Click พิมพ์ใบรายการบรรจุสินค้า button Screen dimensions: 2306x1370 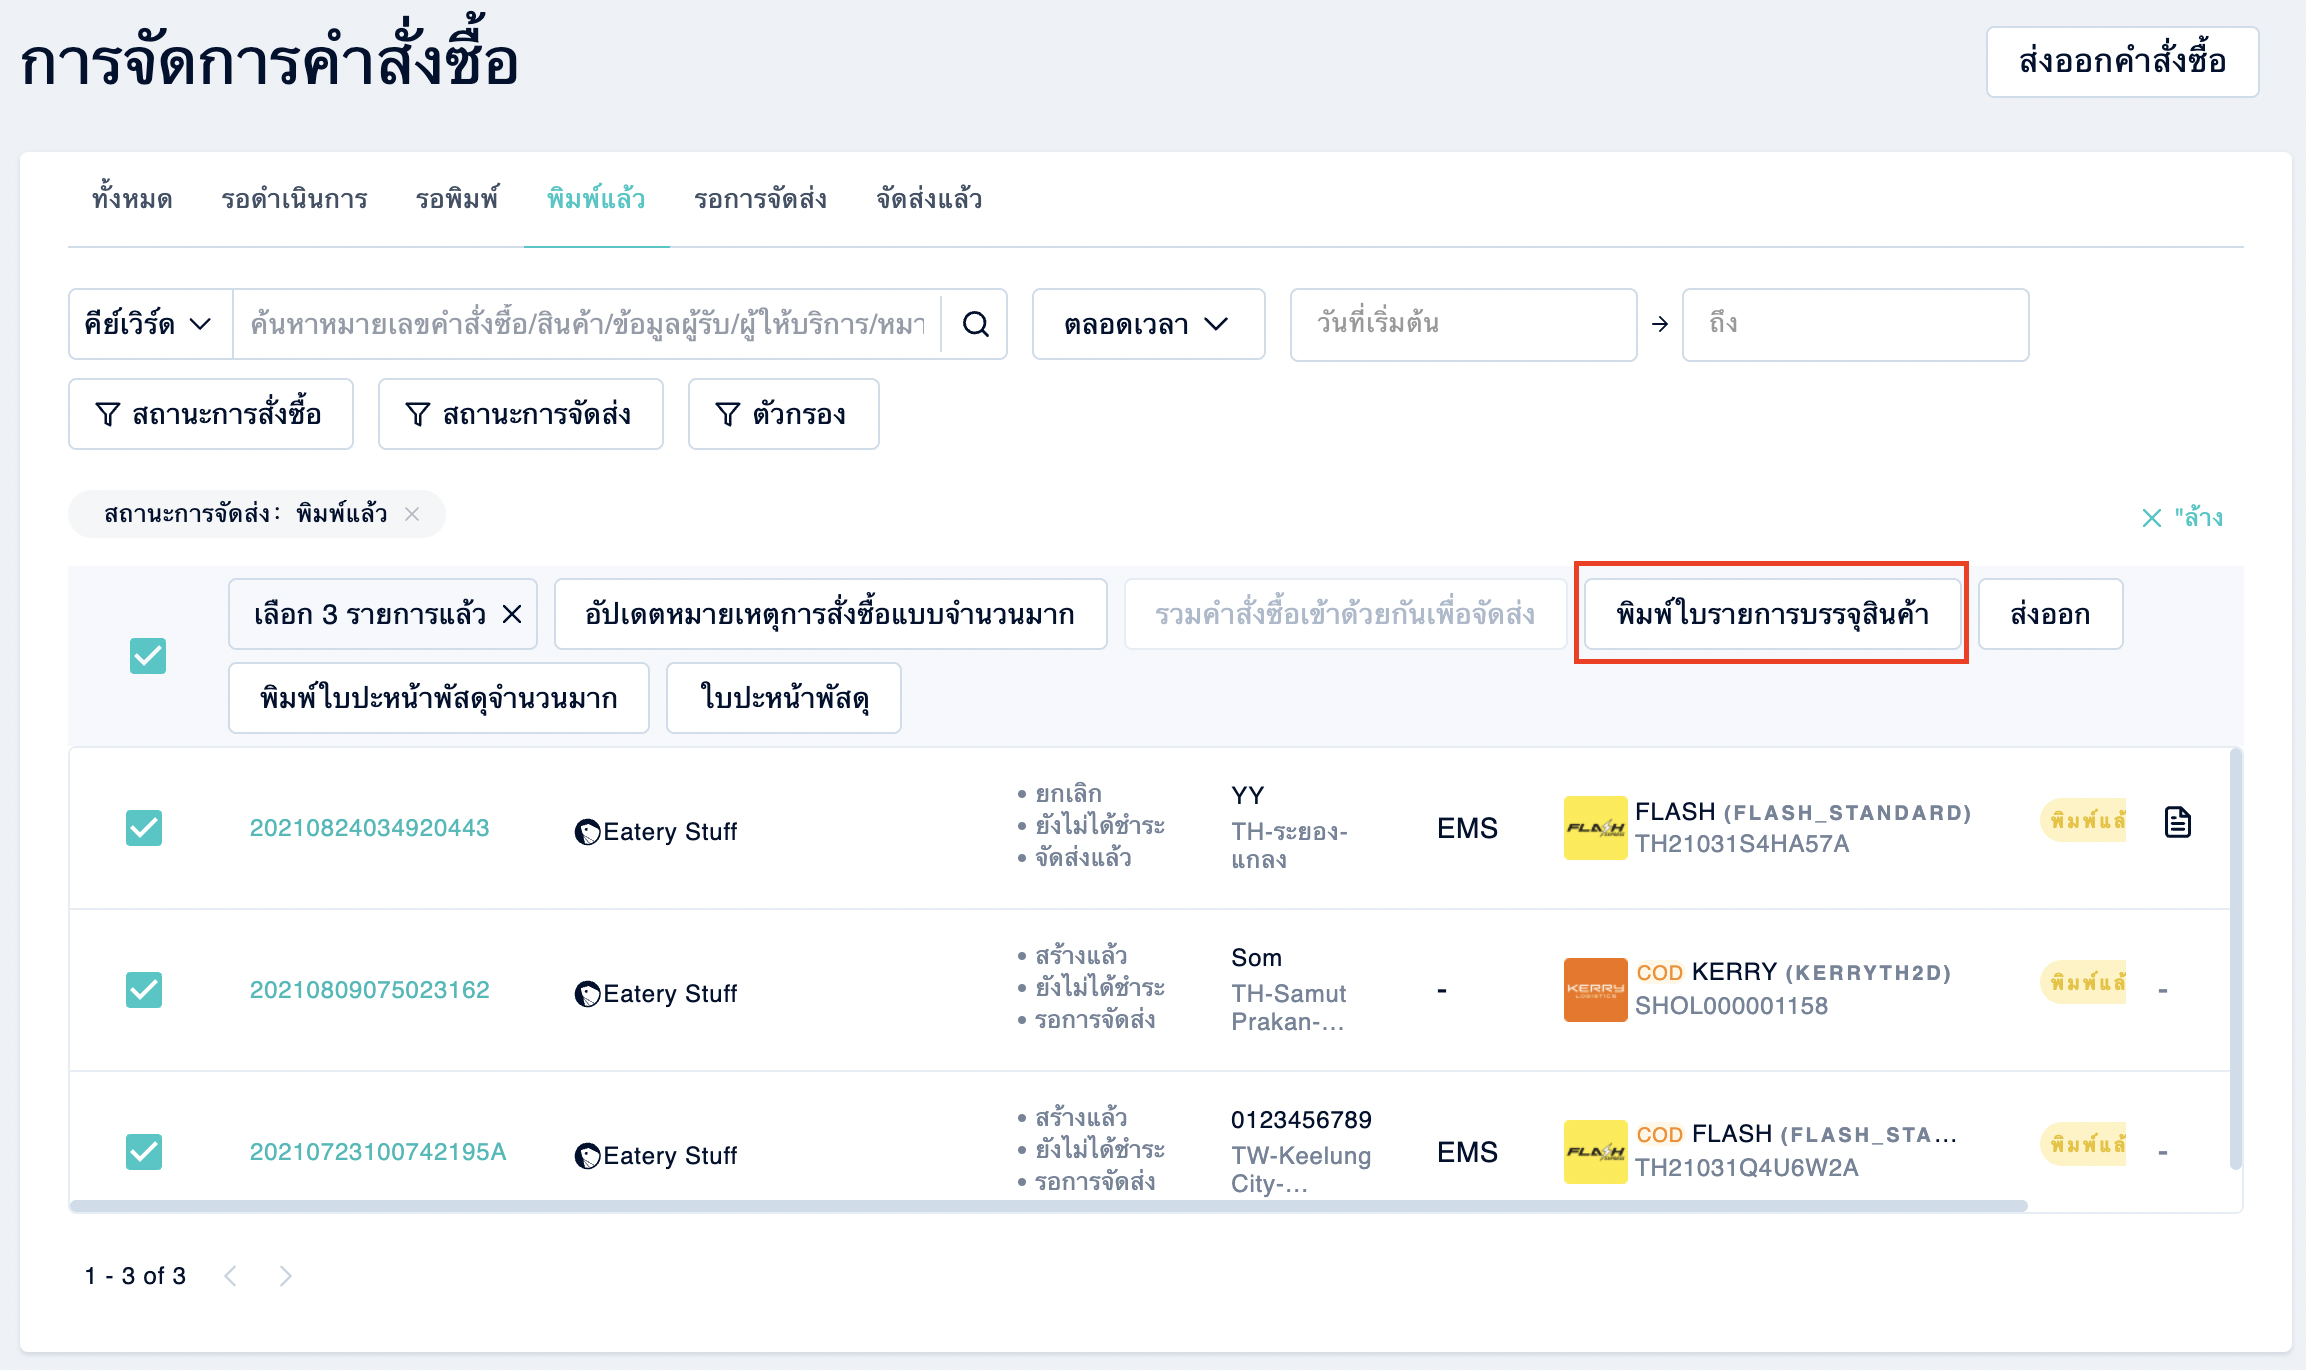(x=1772, y=614)
